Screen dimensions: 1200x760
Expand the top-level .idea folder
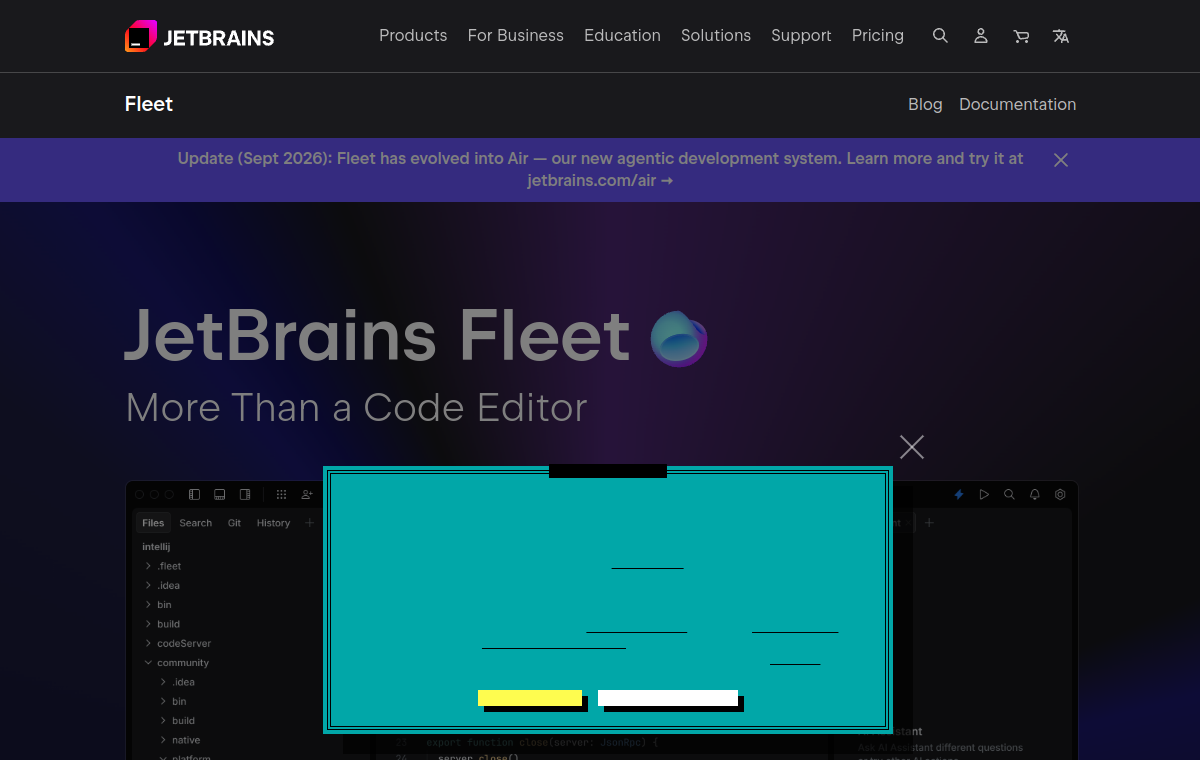coord(149,585)
